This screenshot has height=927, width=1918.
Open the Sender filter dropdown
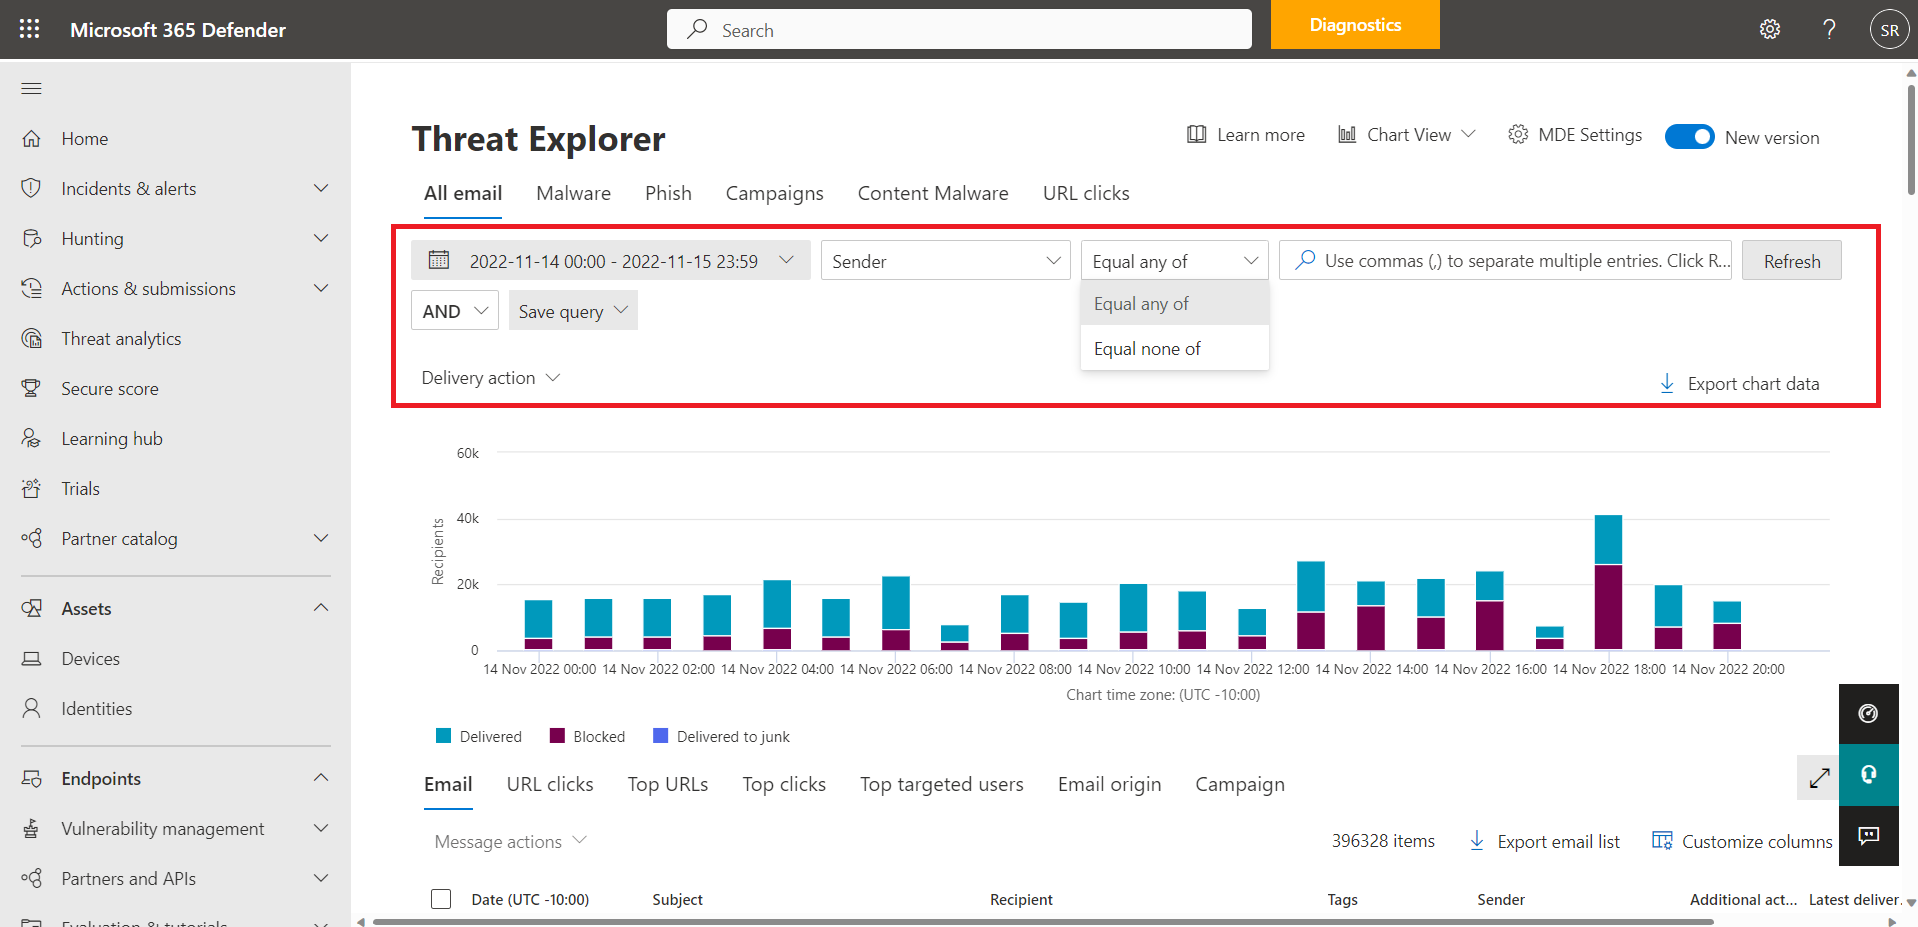[x=945, y=260]
